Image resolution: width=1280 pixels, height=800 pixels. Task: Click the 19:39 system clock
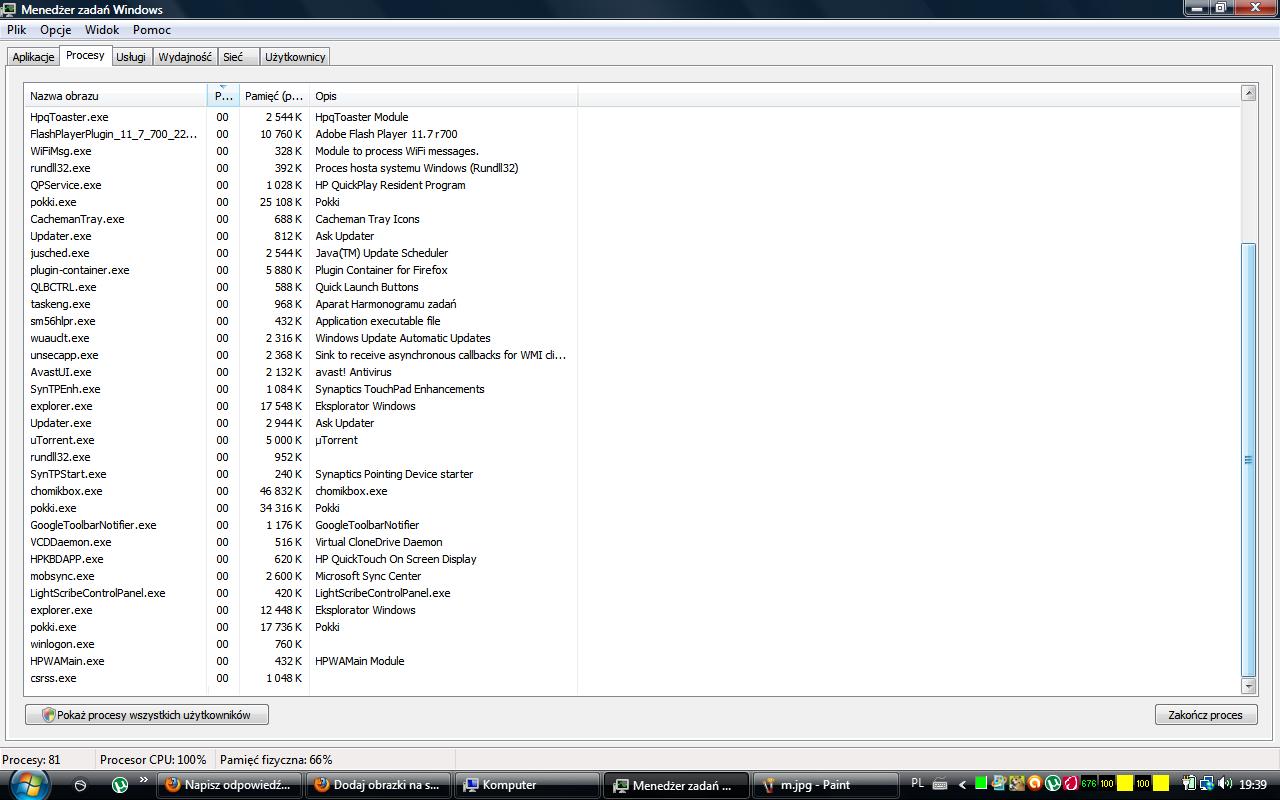(x=1253, y=785)
